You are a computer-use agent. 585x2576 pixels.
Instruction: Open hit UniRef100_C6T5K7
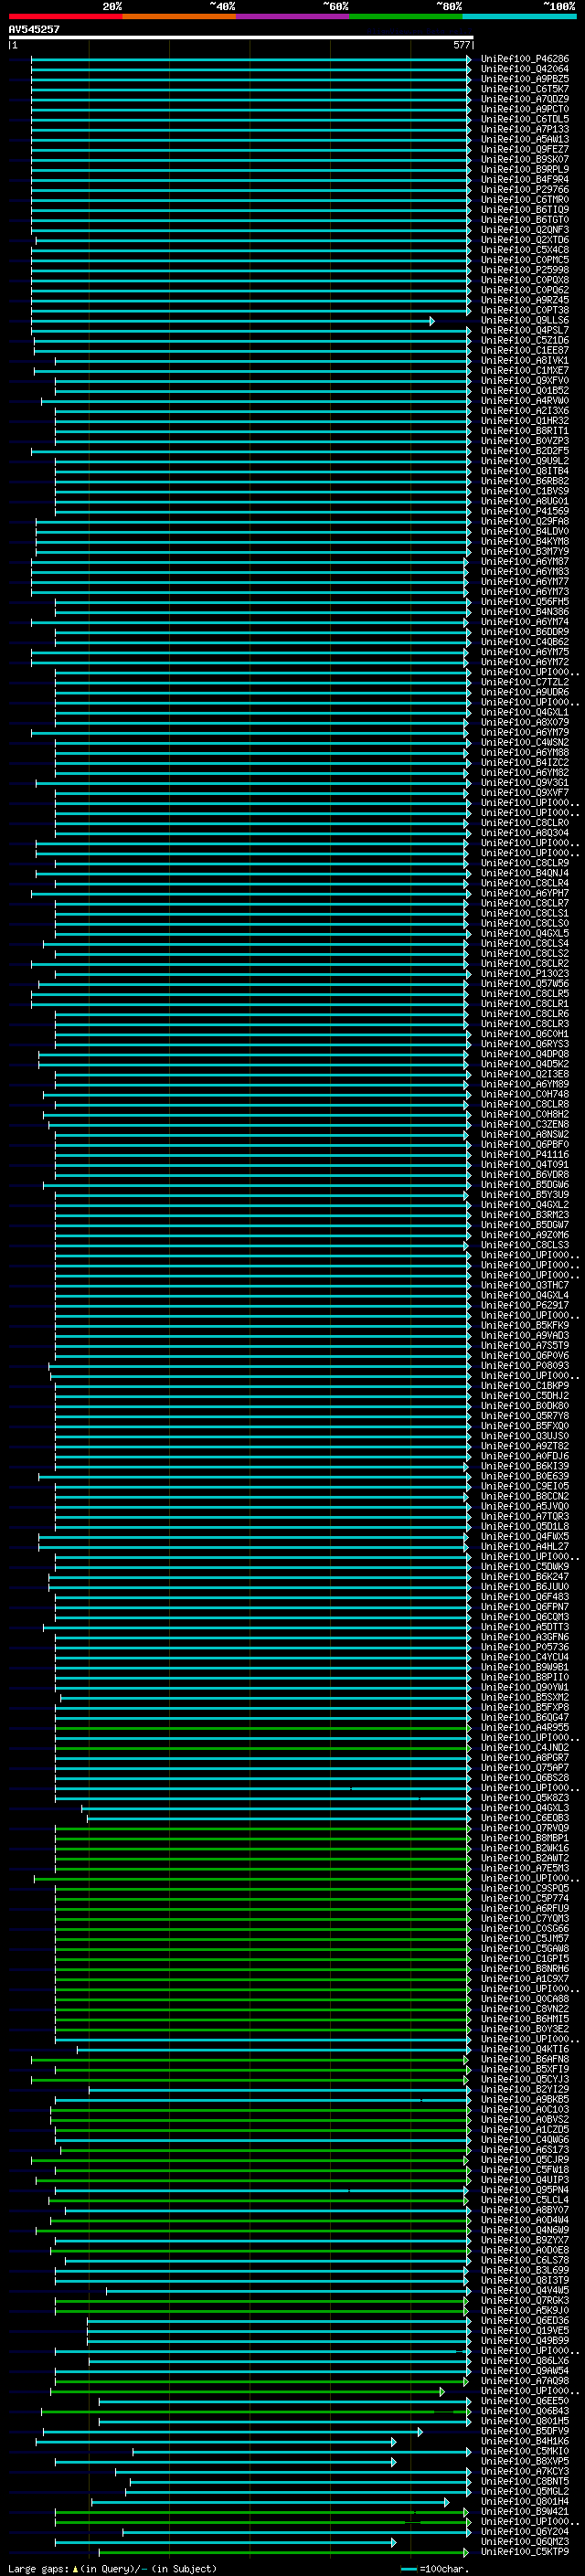(525, 89)
